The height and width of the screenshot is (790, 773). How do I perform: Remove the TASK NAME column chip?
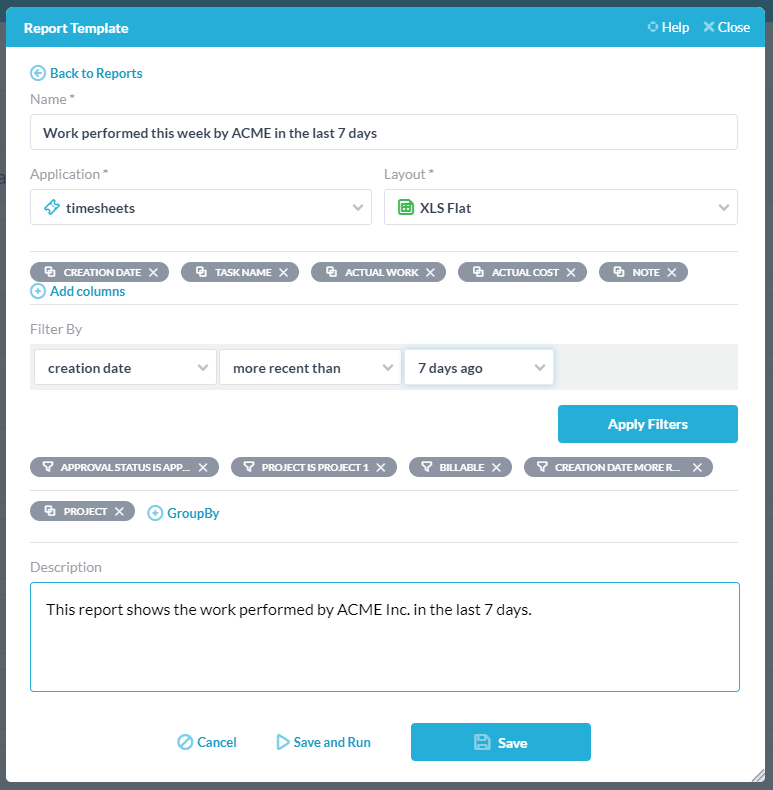point(284,273)
